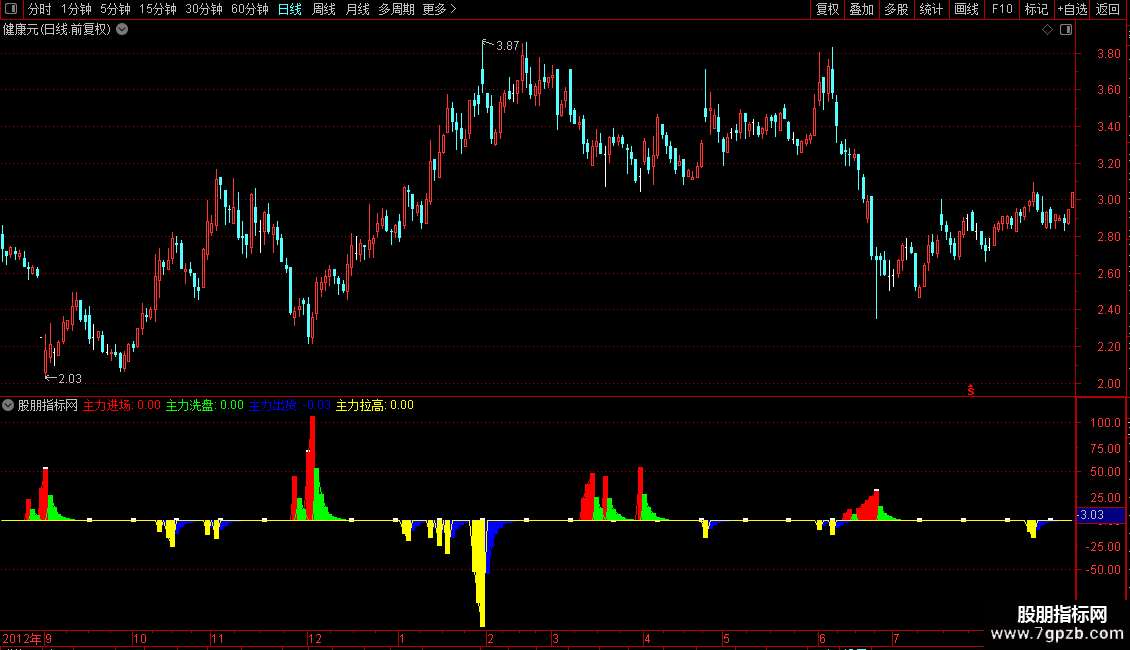Open dropdown next to 健康元 chart title
Image resolution: width=1130 pixels, height=650 pixels.
pos(123,29)
